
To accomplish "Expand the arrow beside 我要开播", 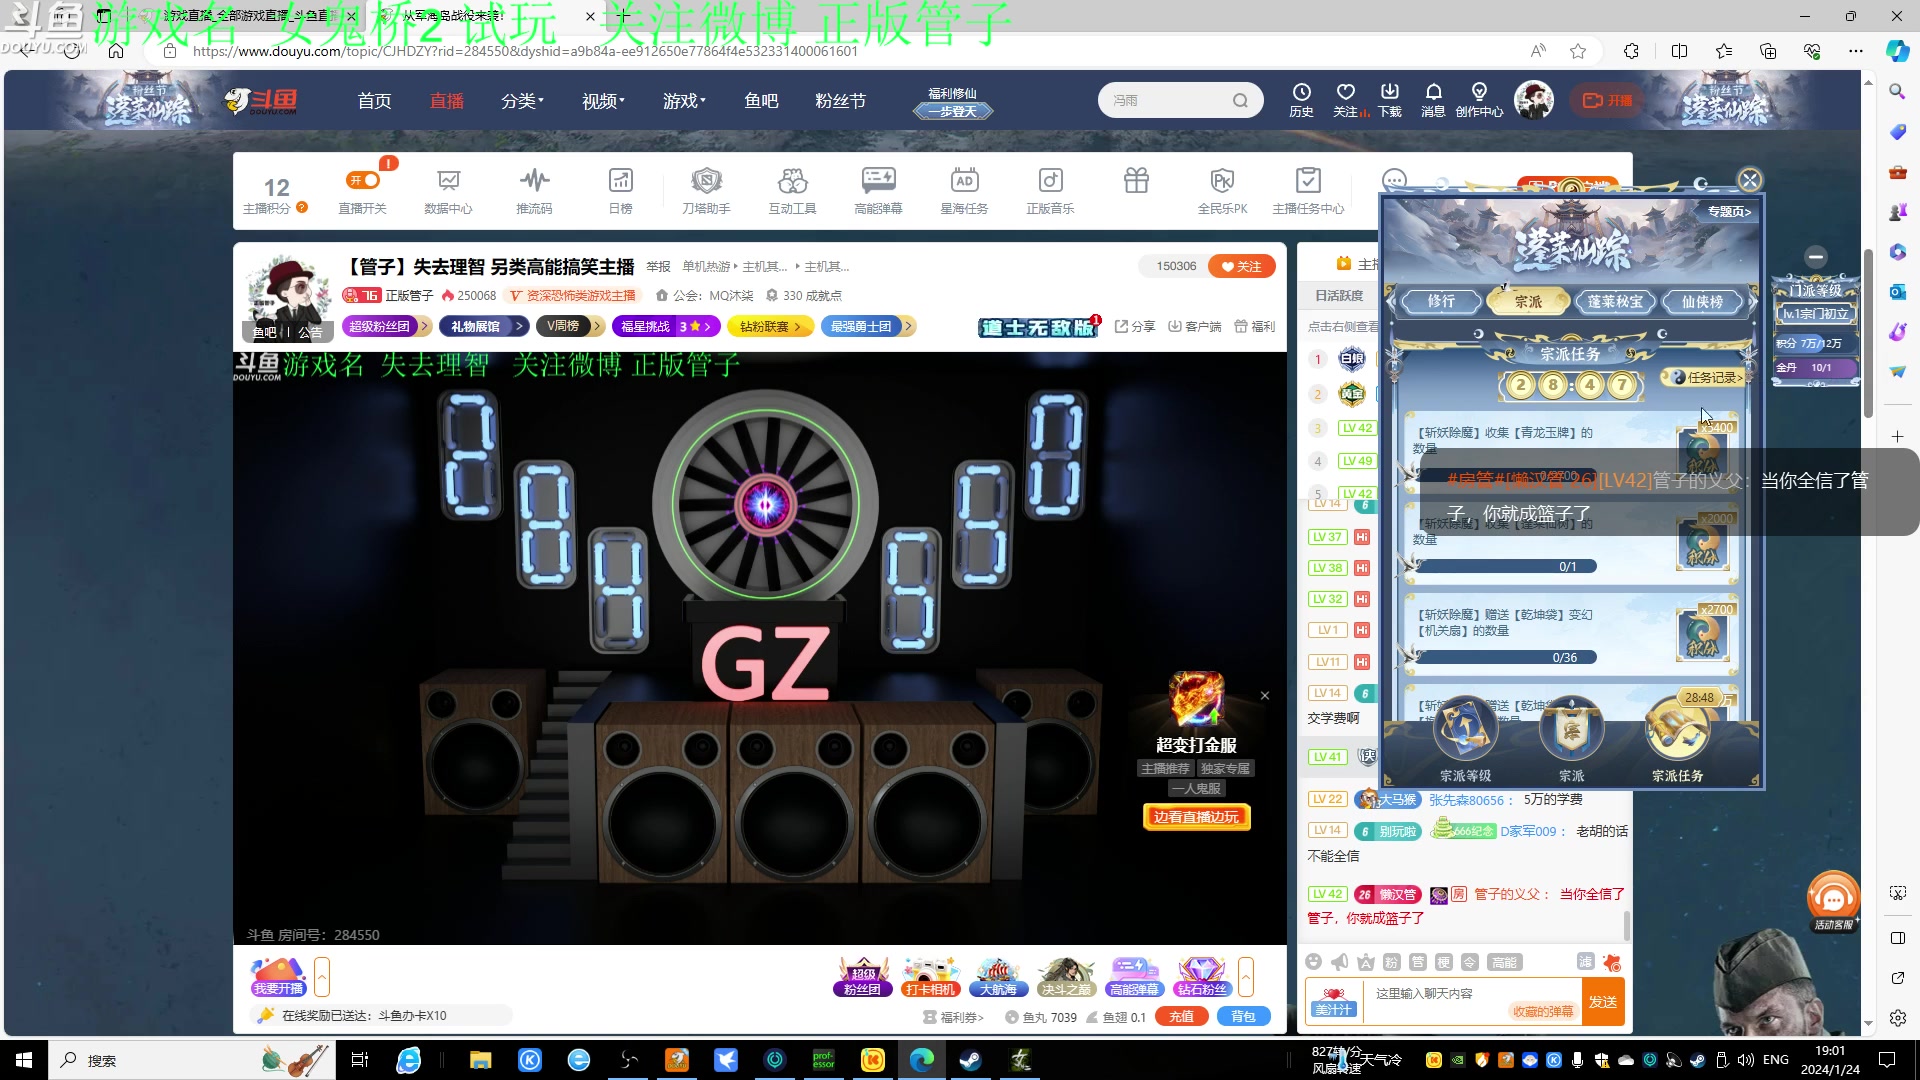I will (322, 977).
